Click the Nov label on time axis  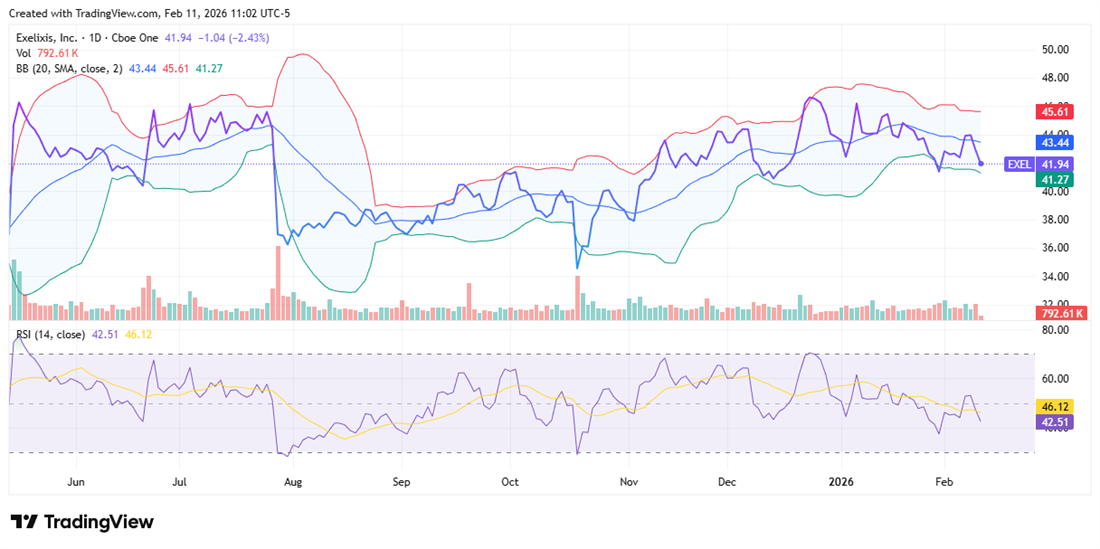click(627, 481)
